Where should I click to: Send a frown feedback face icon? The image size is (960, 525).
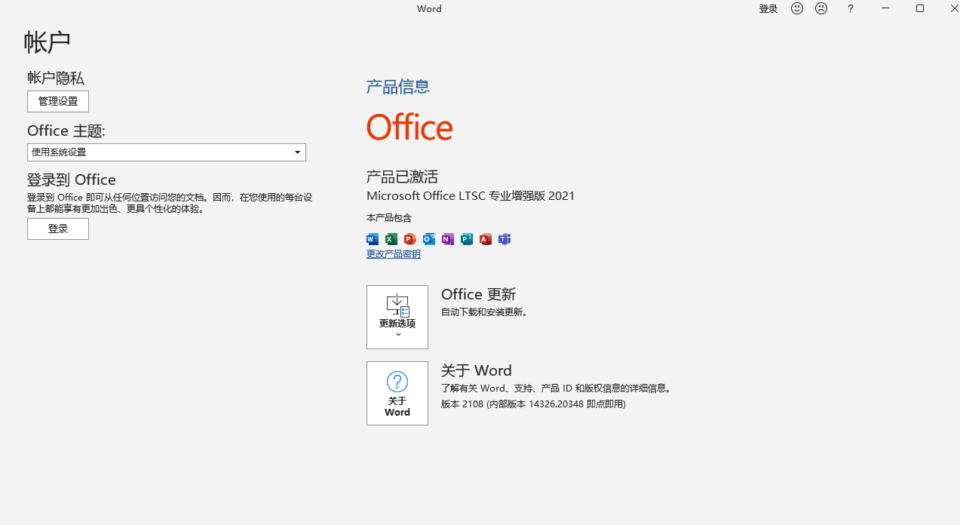tap(821, 9)
